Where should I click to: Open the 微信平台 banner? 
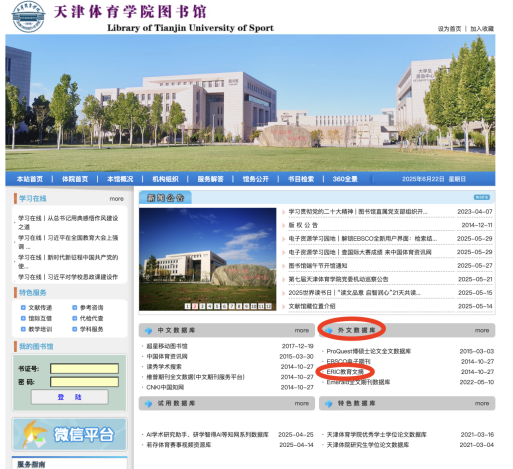[x=70, y=434]
